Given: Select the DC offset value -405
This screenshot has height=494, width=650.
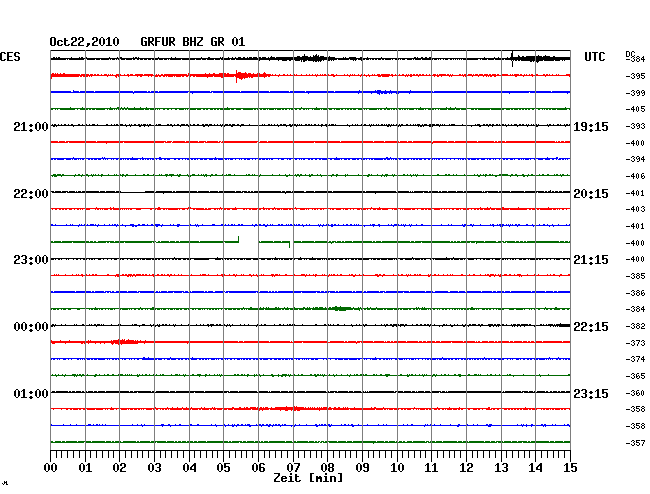Looking at the screenshot, I should [x=635, y=109].
